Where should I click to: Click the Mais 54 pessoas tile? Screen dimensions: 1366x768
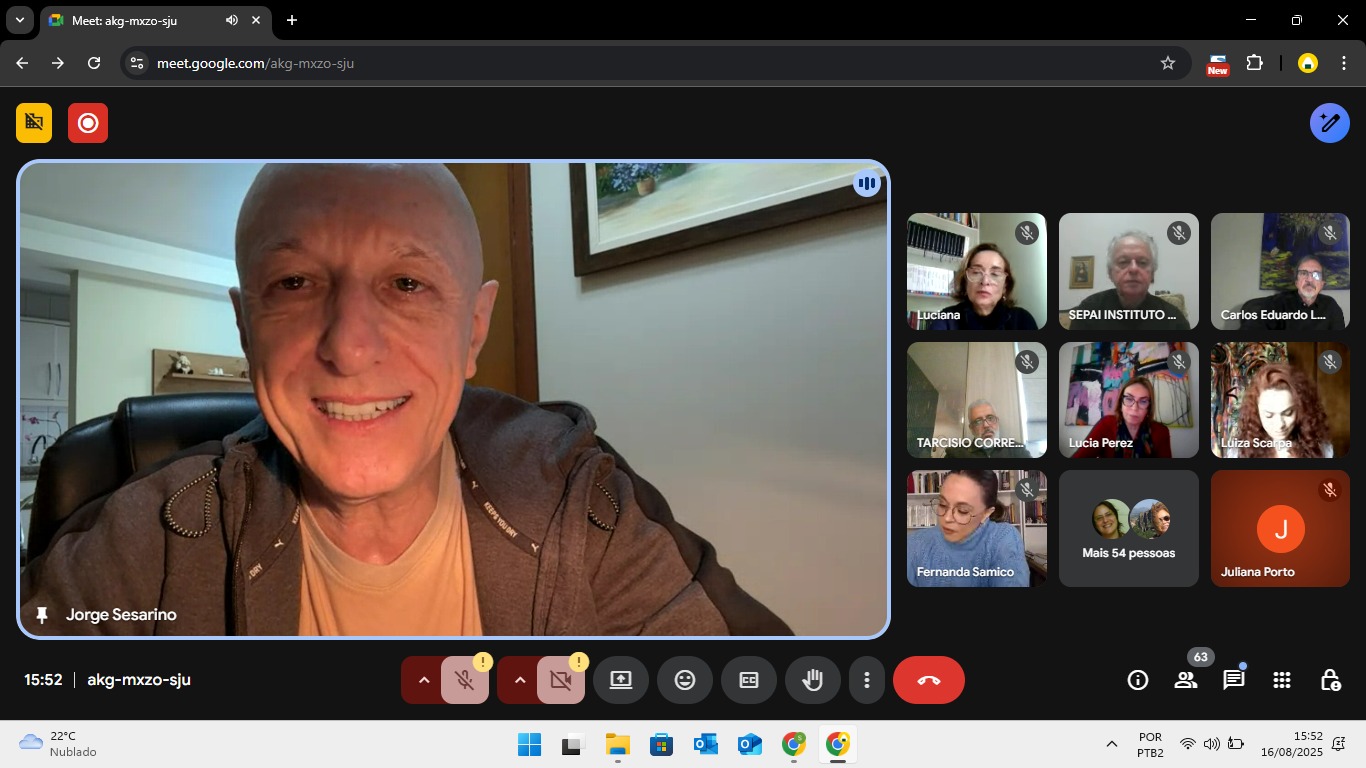pos(1128,529)
